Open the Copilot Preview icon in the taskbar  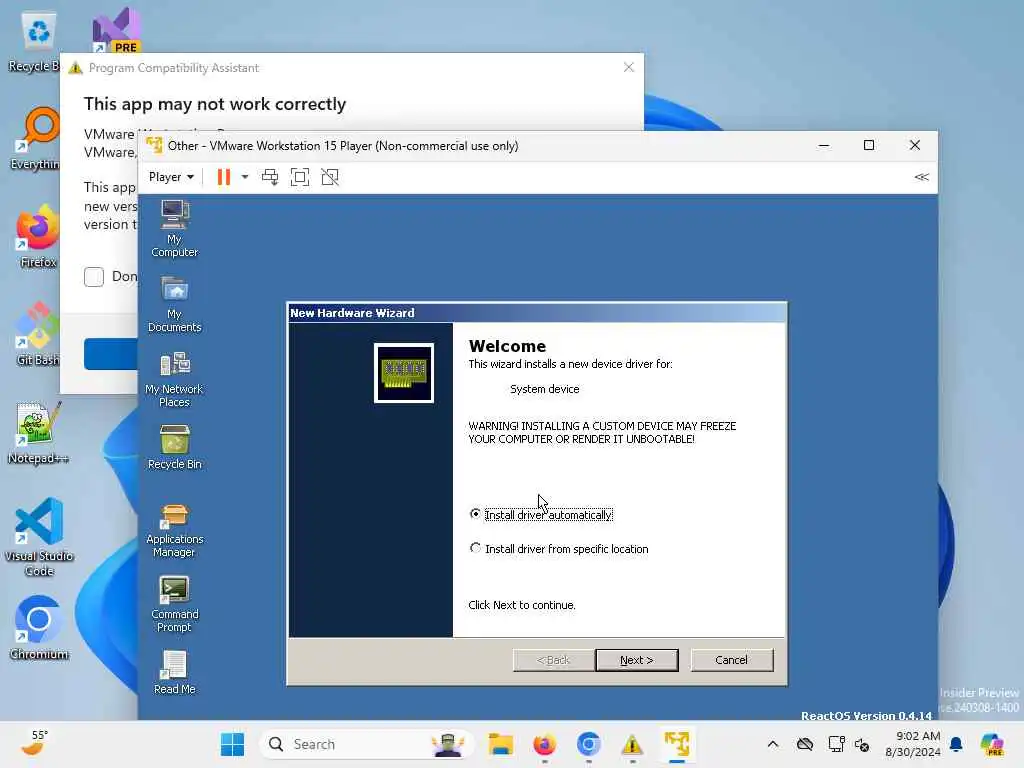pyautogui.click(x=991, y=744)
